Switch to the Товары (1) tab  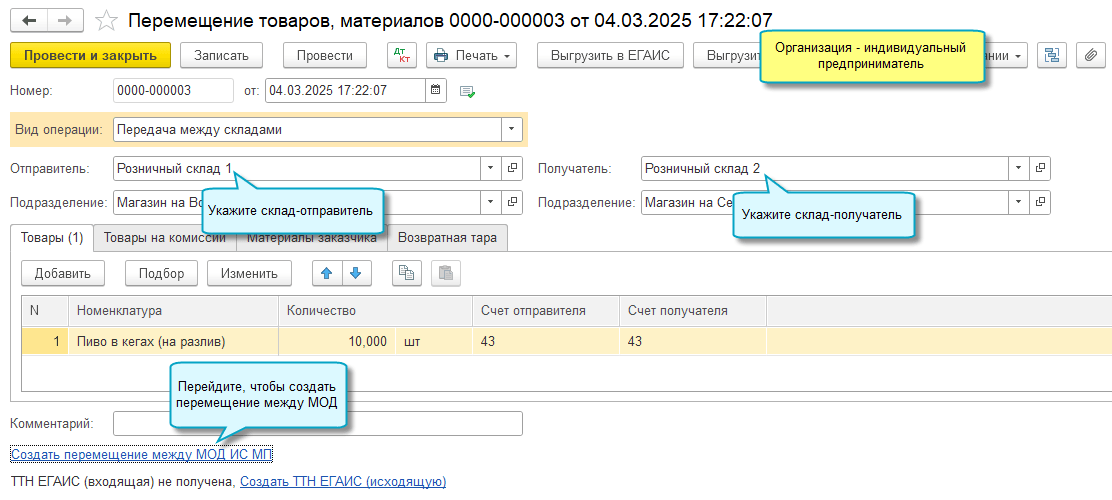point(52,238)
